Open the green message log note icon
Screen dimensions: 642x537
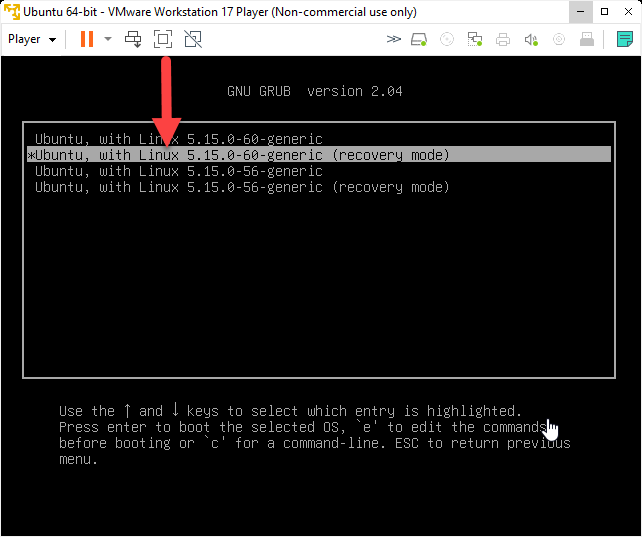pos(625,39)
